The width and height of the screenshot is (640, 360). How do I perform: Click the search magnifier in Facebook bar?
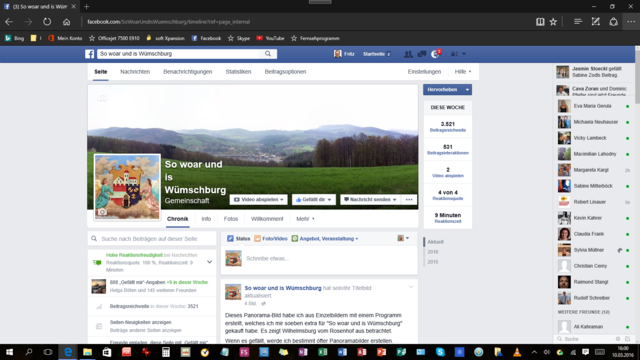(x=268, y=54)
